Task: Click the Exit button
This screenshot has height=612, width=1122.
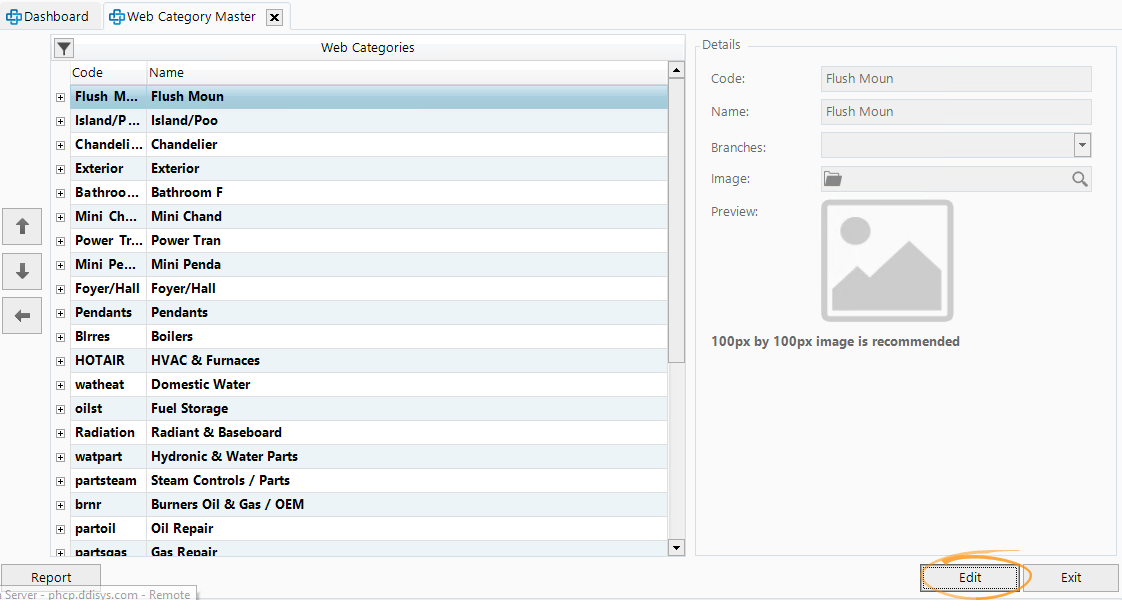Action: pos(1071,578)
